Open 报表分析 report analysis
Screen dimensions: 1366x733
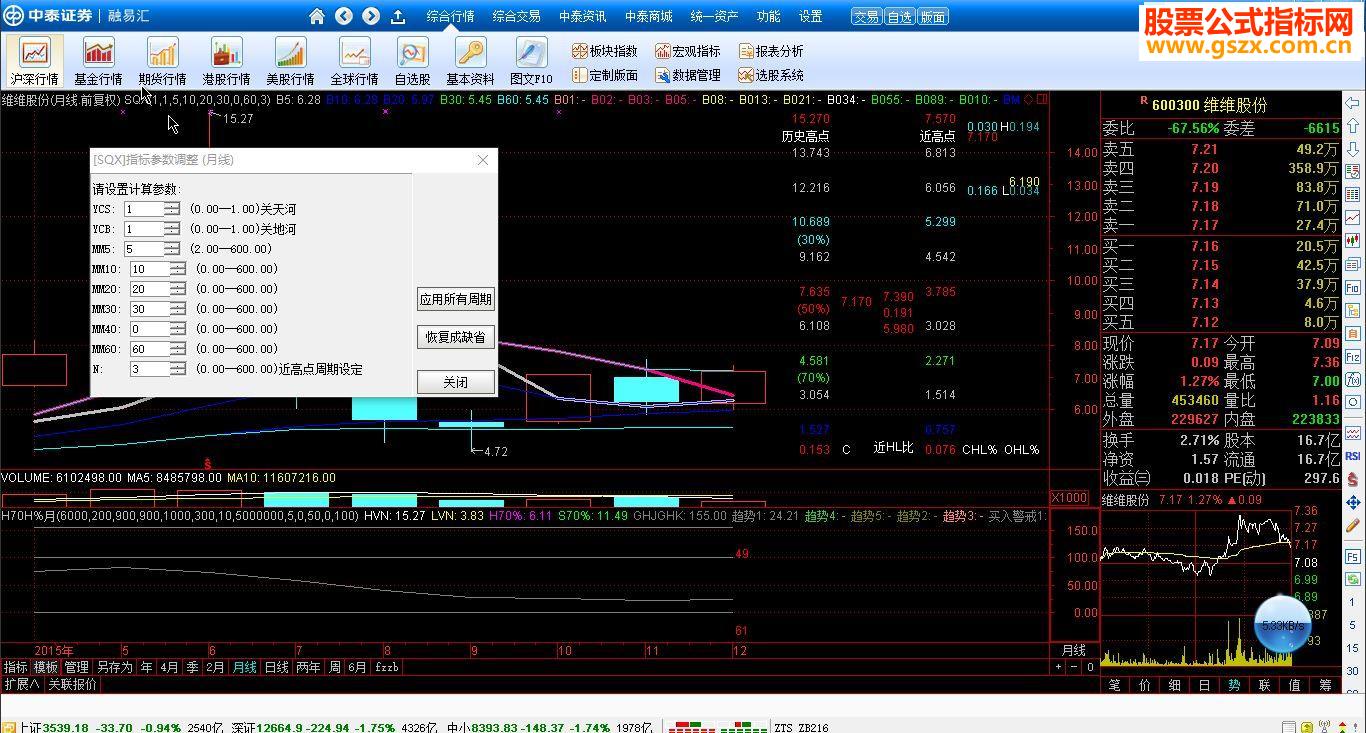point(770,51)
